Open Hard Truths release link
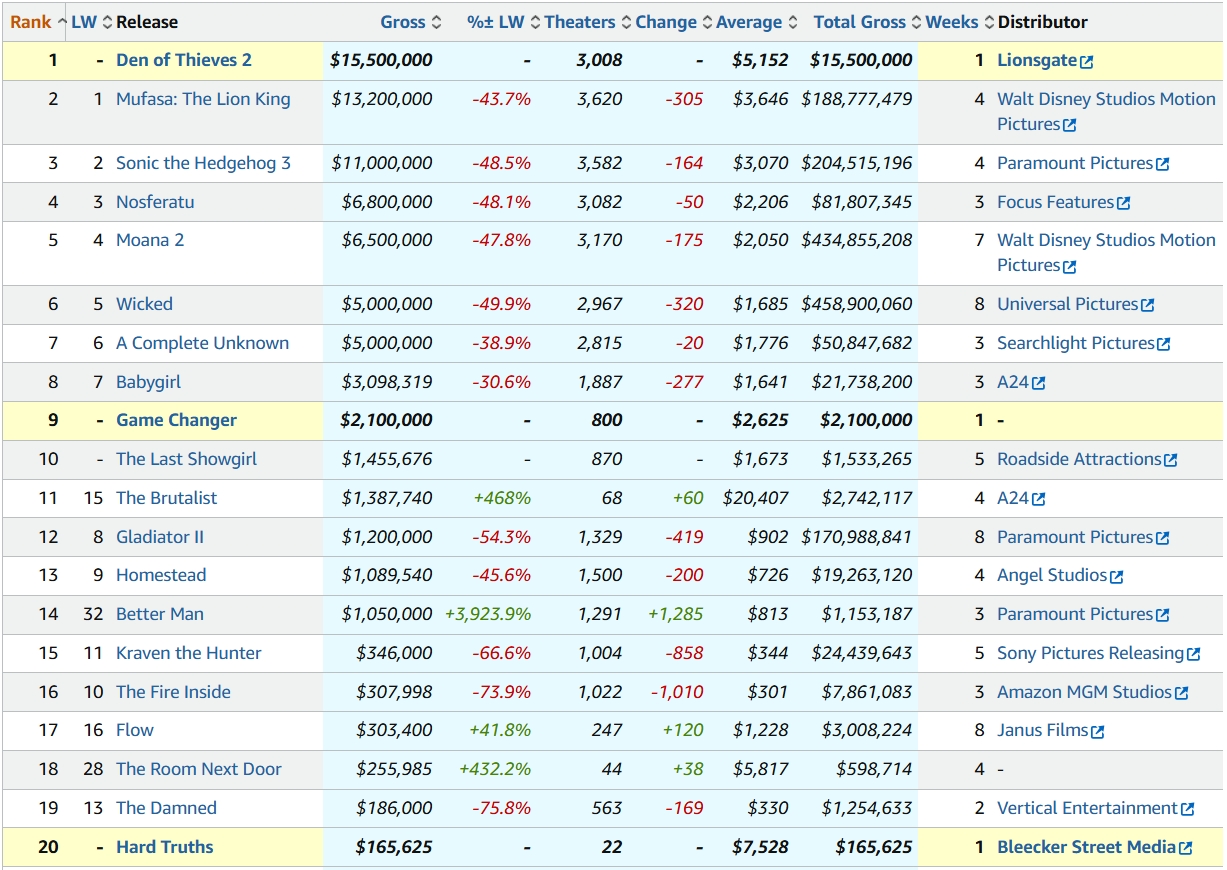 tap(165, 847)
